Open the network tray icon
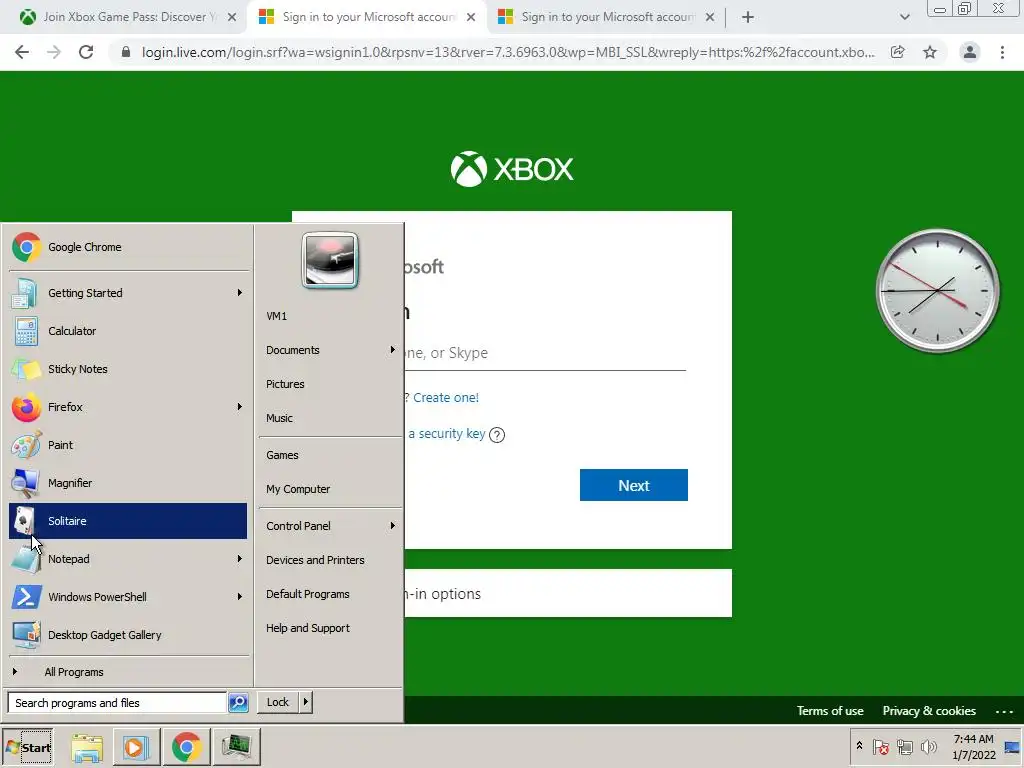 click(904, 746)
